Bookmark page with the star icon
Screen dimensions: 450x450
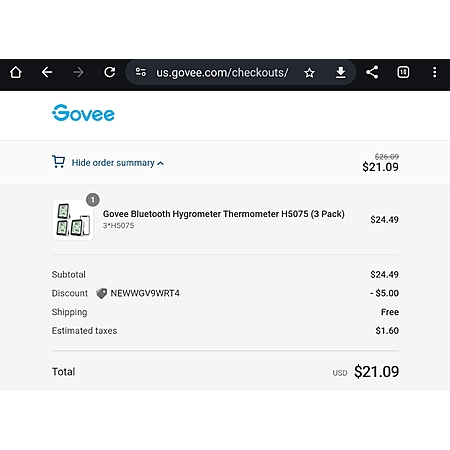[x=309, y=73]
